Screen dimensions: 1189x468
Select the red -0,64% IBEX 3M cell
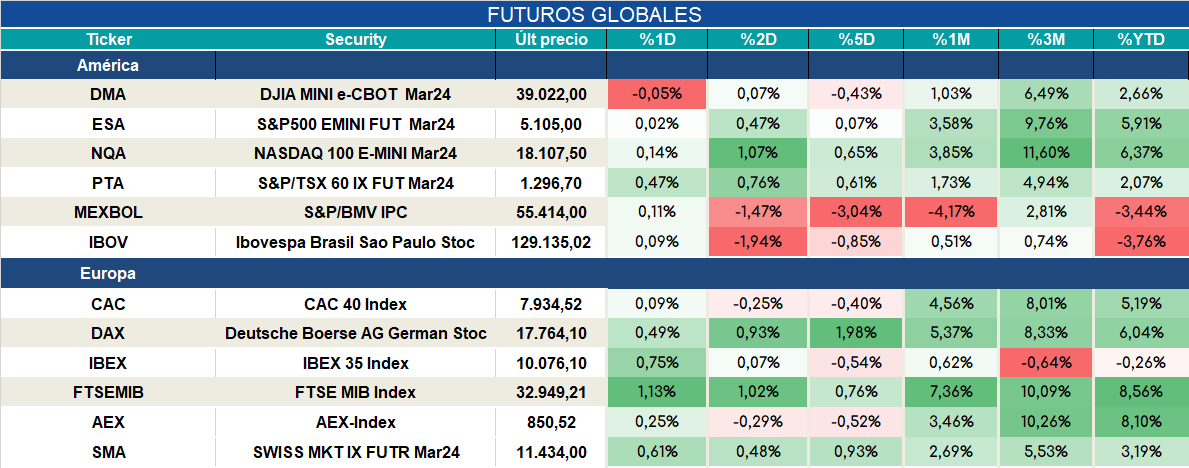point(1046,363)
